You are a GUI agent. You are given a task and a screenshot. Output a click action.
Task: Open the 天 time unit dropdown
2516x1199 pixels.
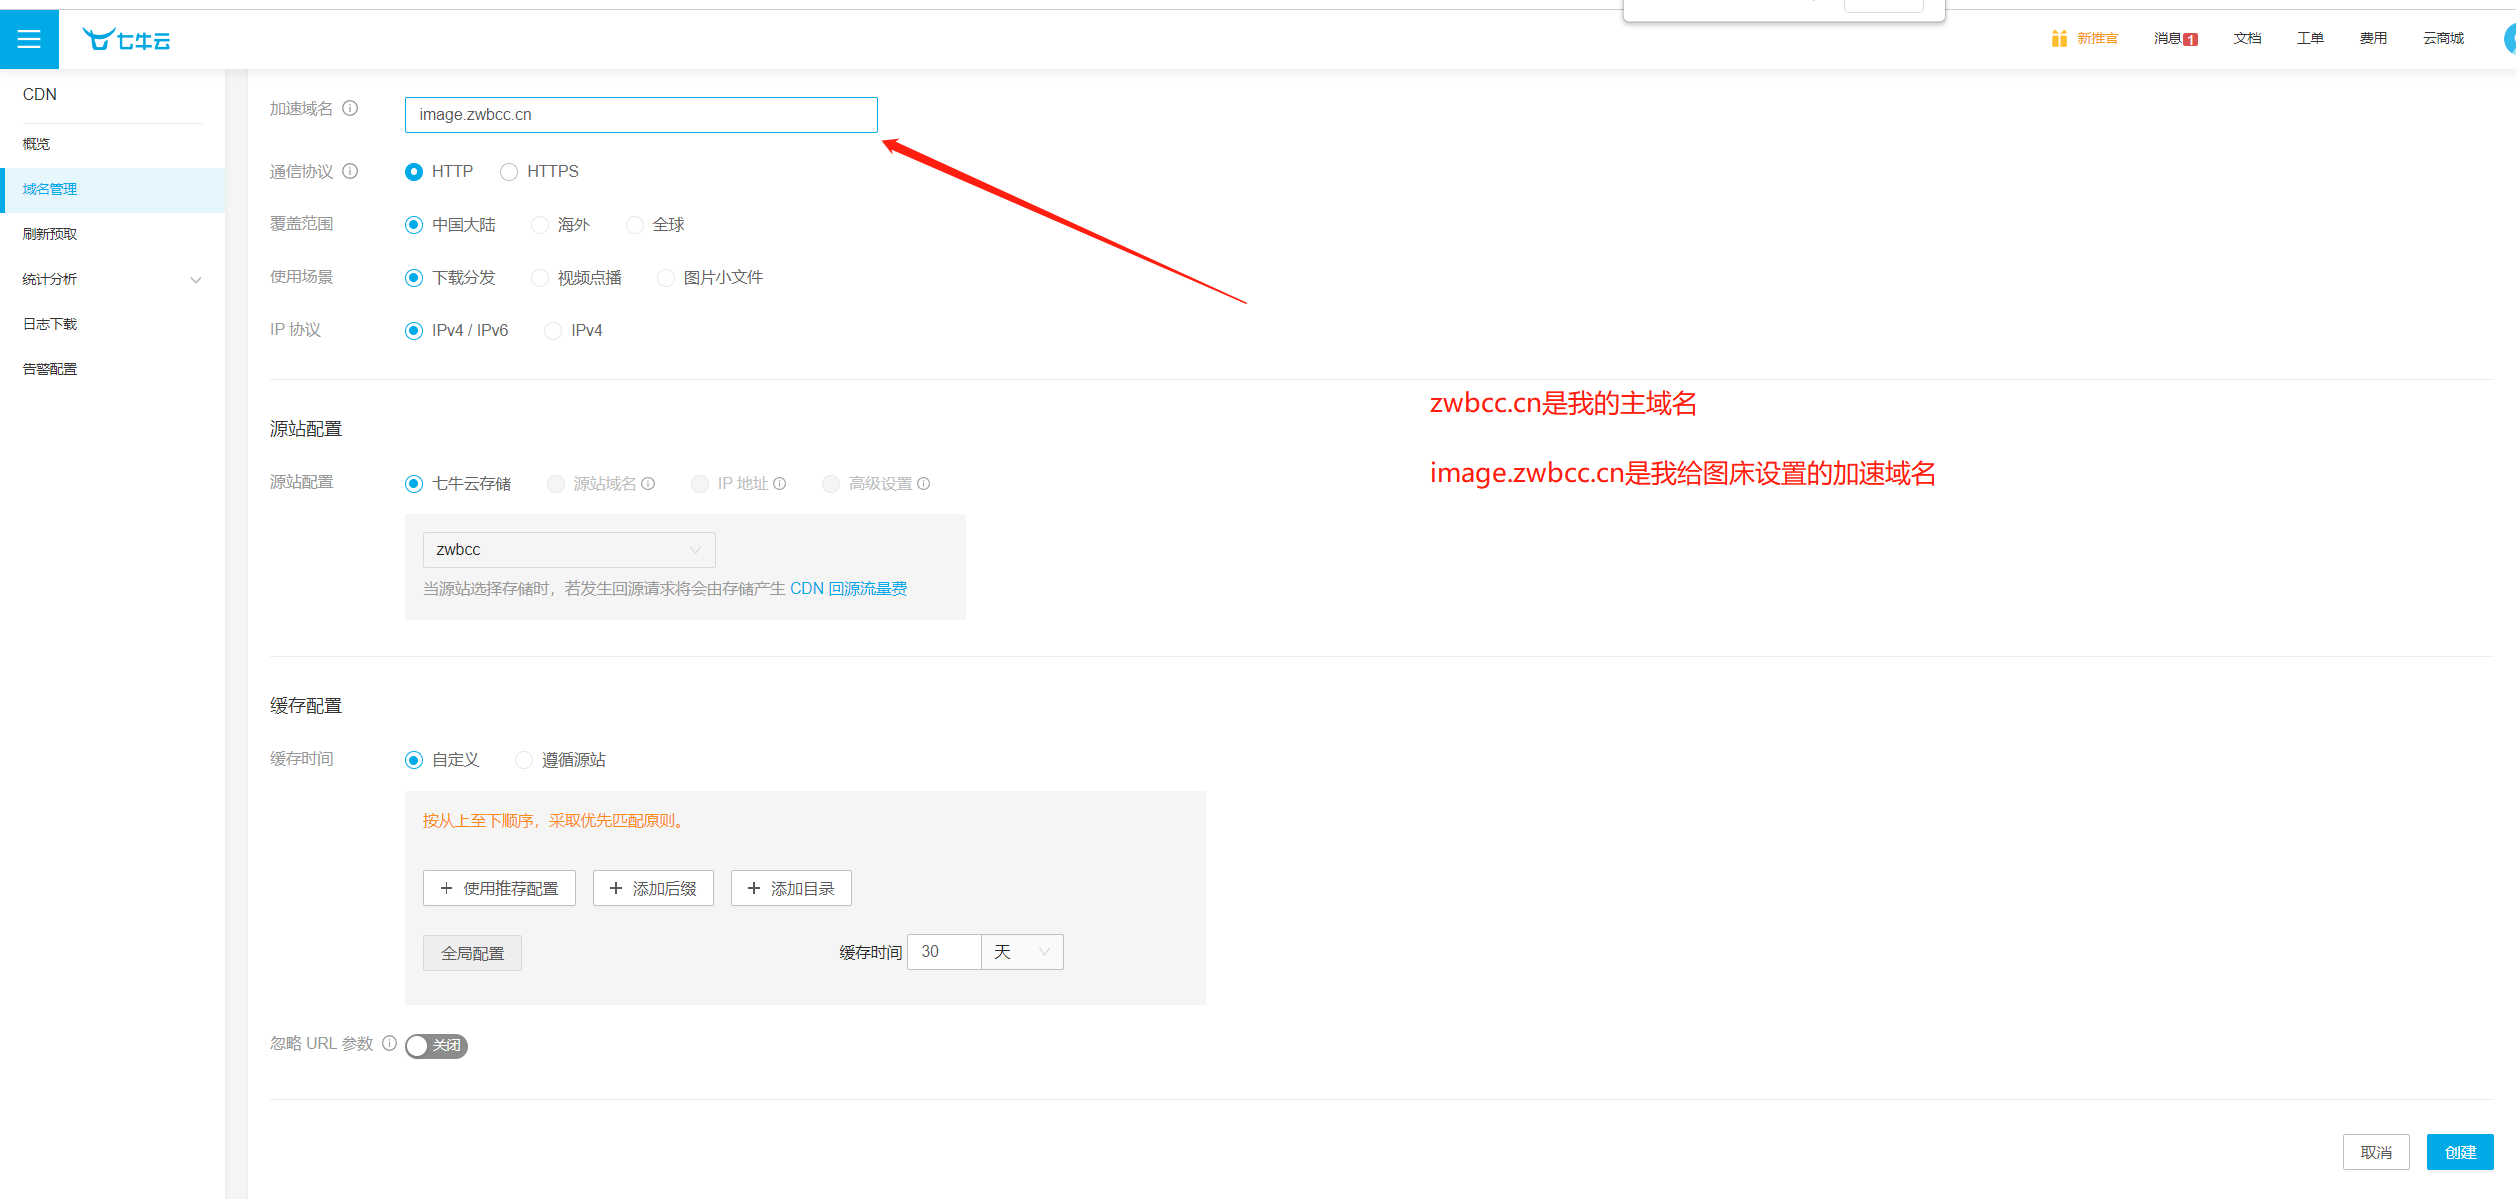(1022, 952)
